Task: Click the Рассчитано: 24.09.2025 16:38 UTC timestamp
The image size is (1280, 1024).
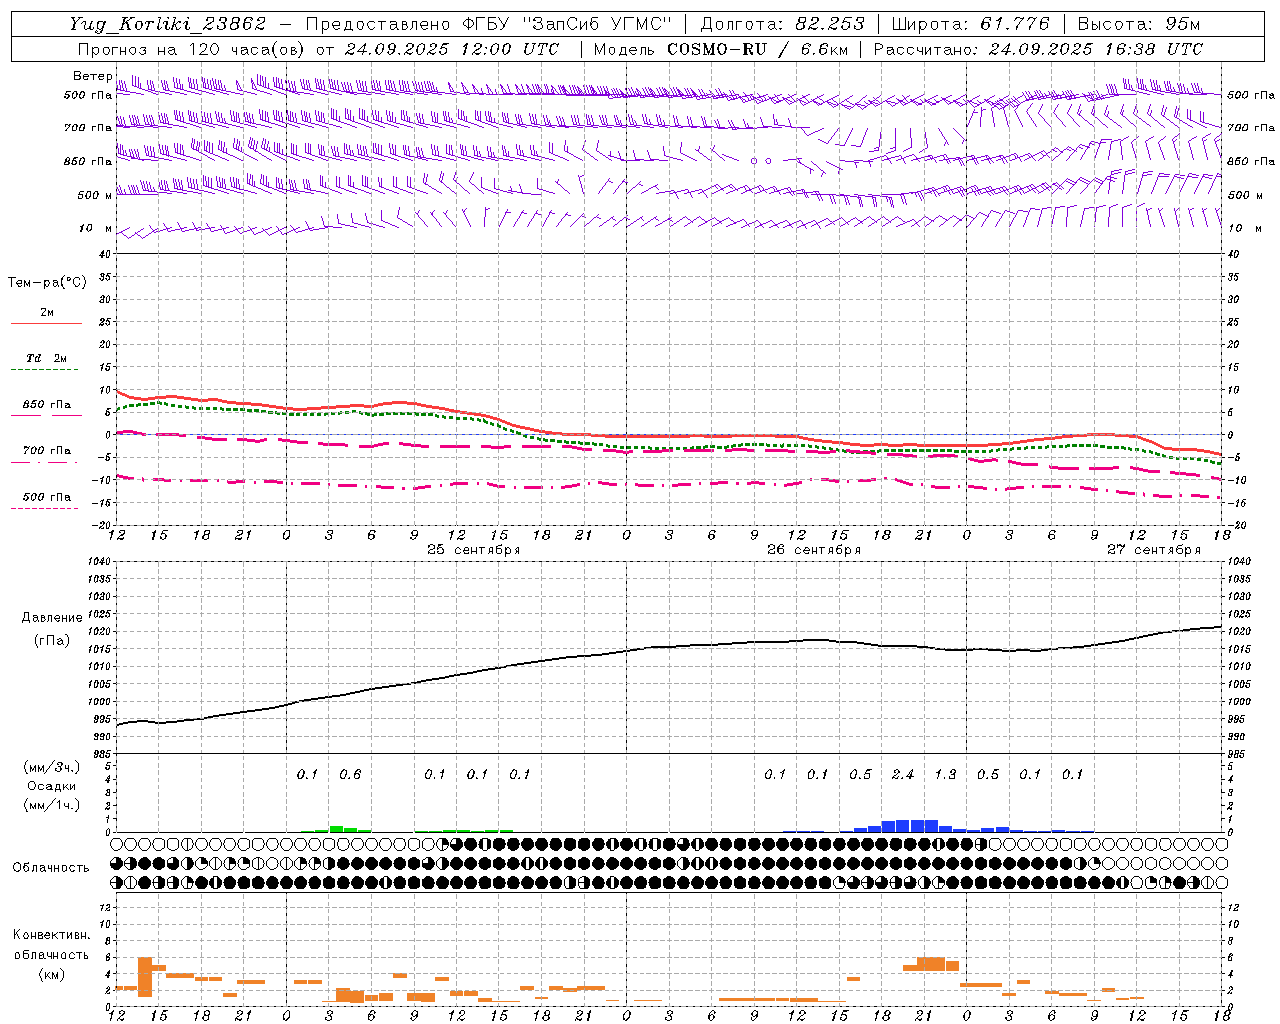Action: click(x=1038, y=49)
